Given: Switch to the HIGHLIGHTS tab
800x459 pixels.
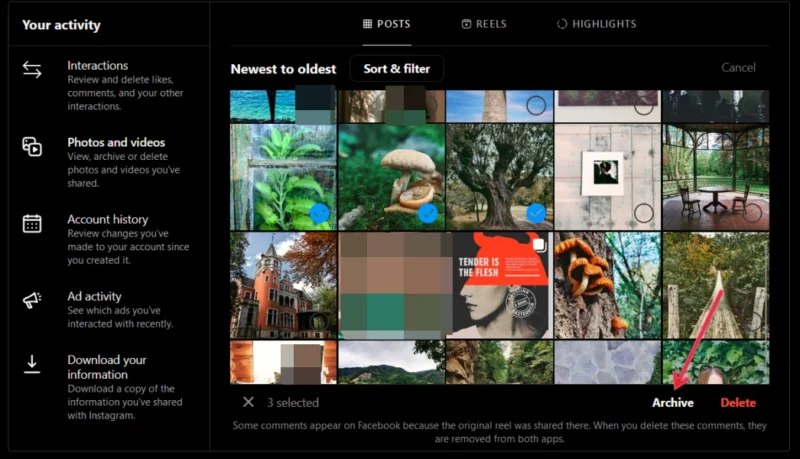Looking at the screenshot, I should 596,24.
